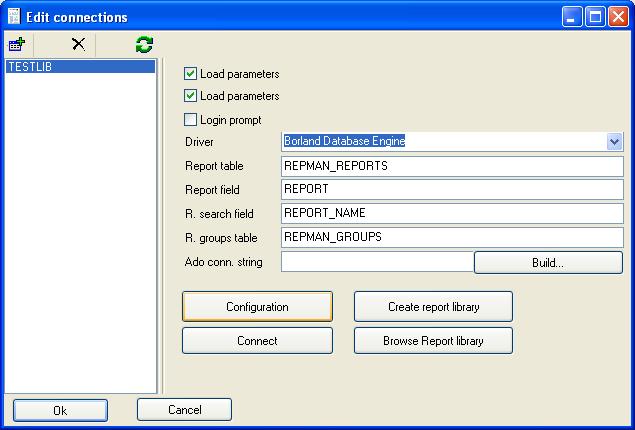Toggle the lower Load parameters checkbox
Viewport: 635px width, 430px height.
pos(191,96)
